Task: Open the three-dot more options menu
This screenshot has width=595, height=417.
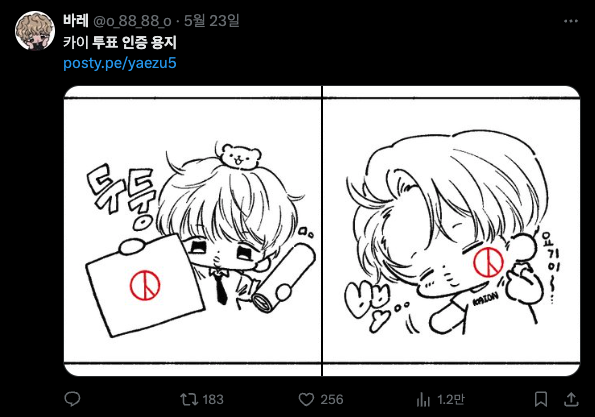Action: tap(571, 21)
